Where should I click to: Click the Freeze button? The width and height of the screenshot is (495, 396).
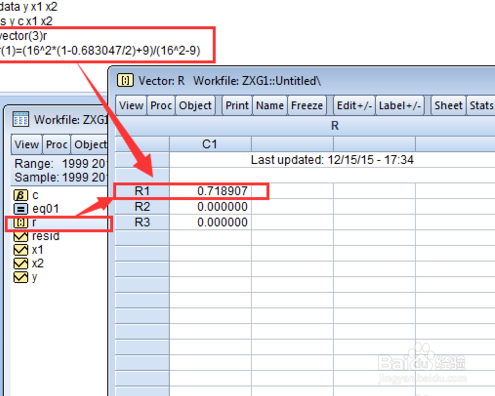[x=307, y=106]
